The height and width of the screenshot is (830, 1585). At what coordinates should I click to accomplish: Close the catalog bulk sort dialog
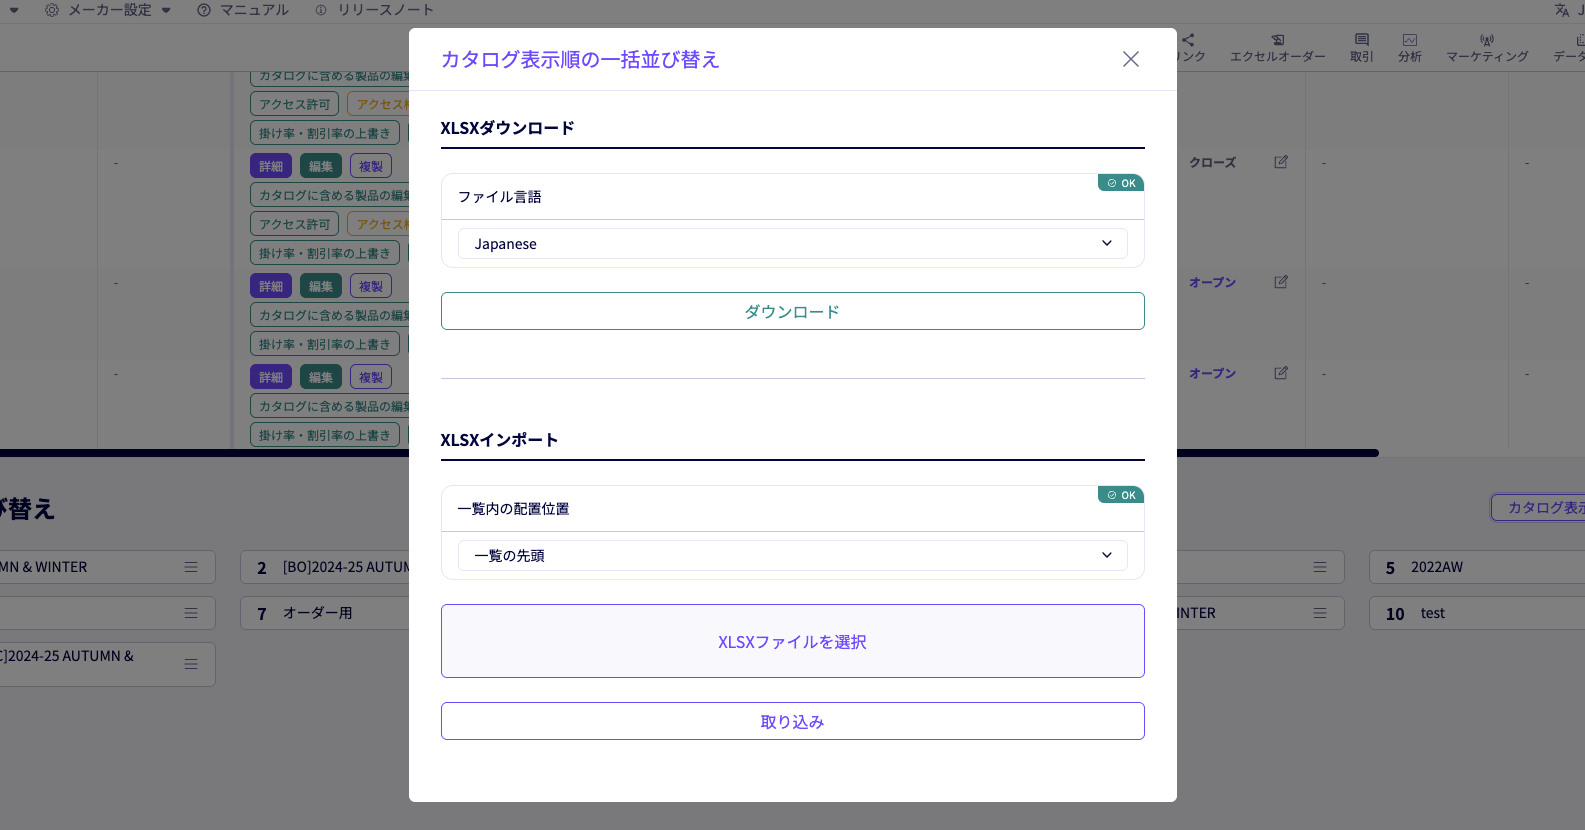(1130, 59)
